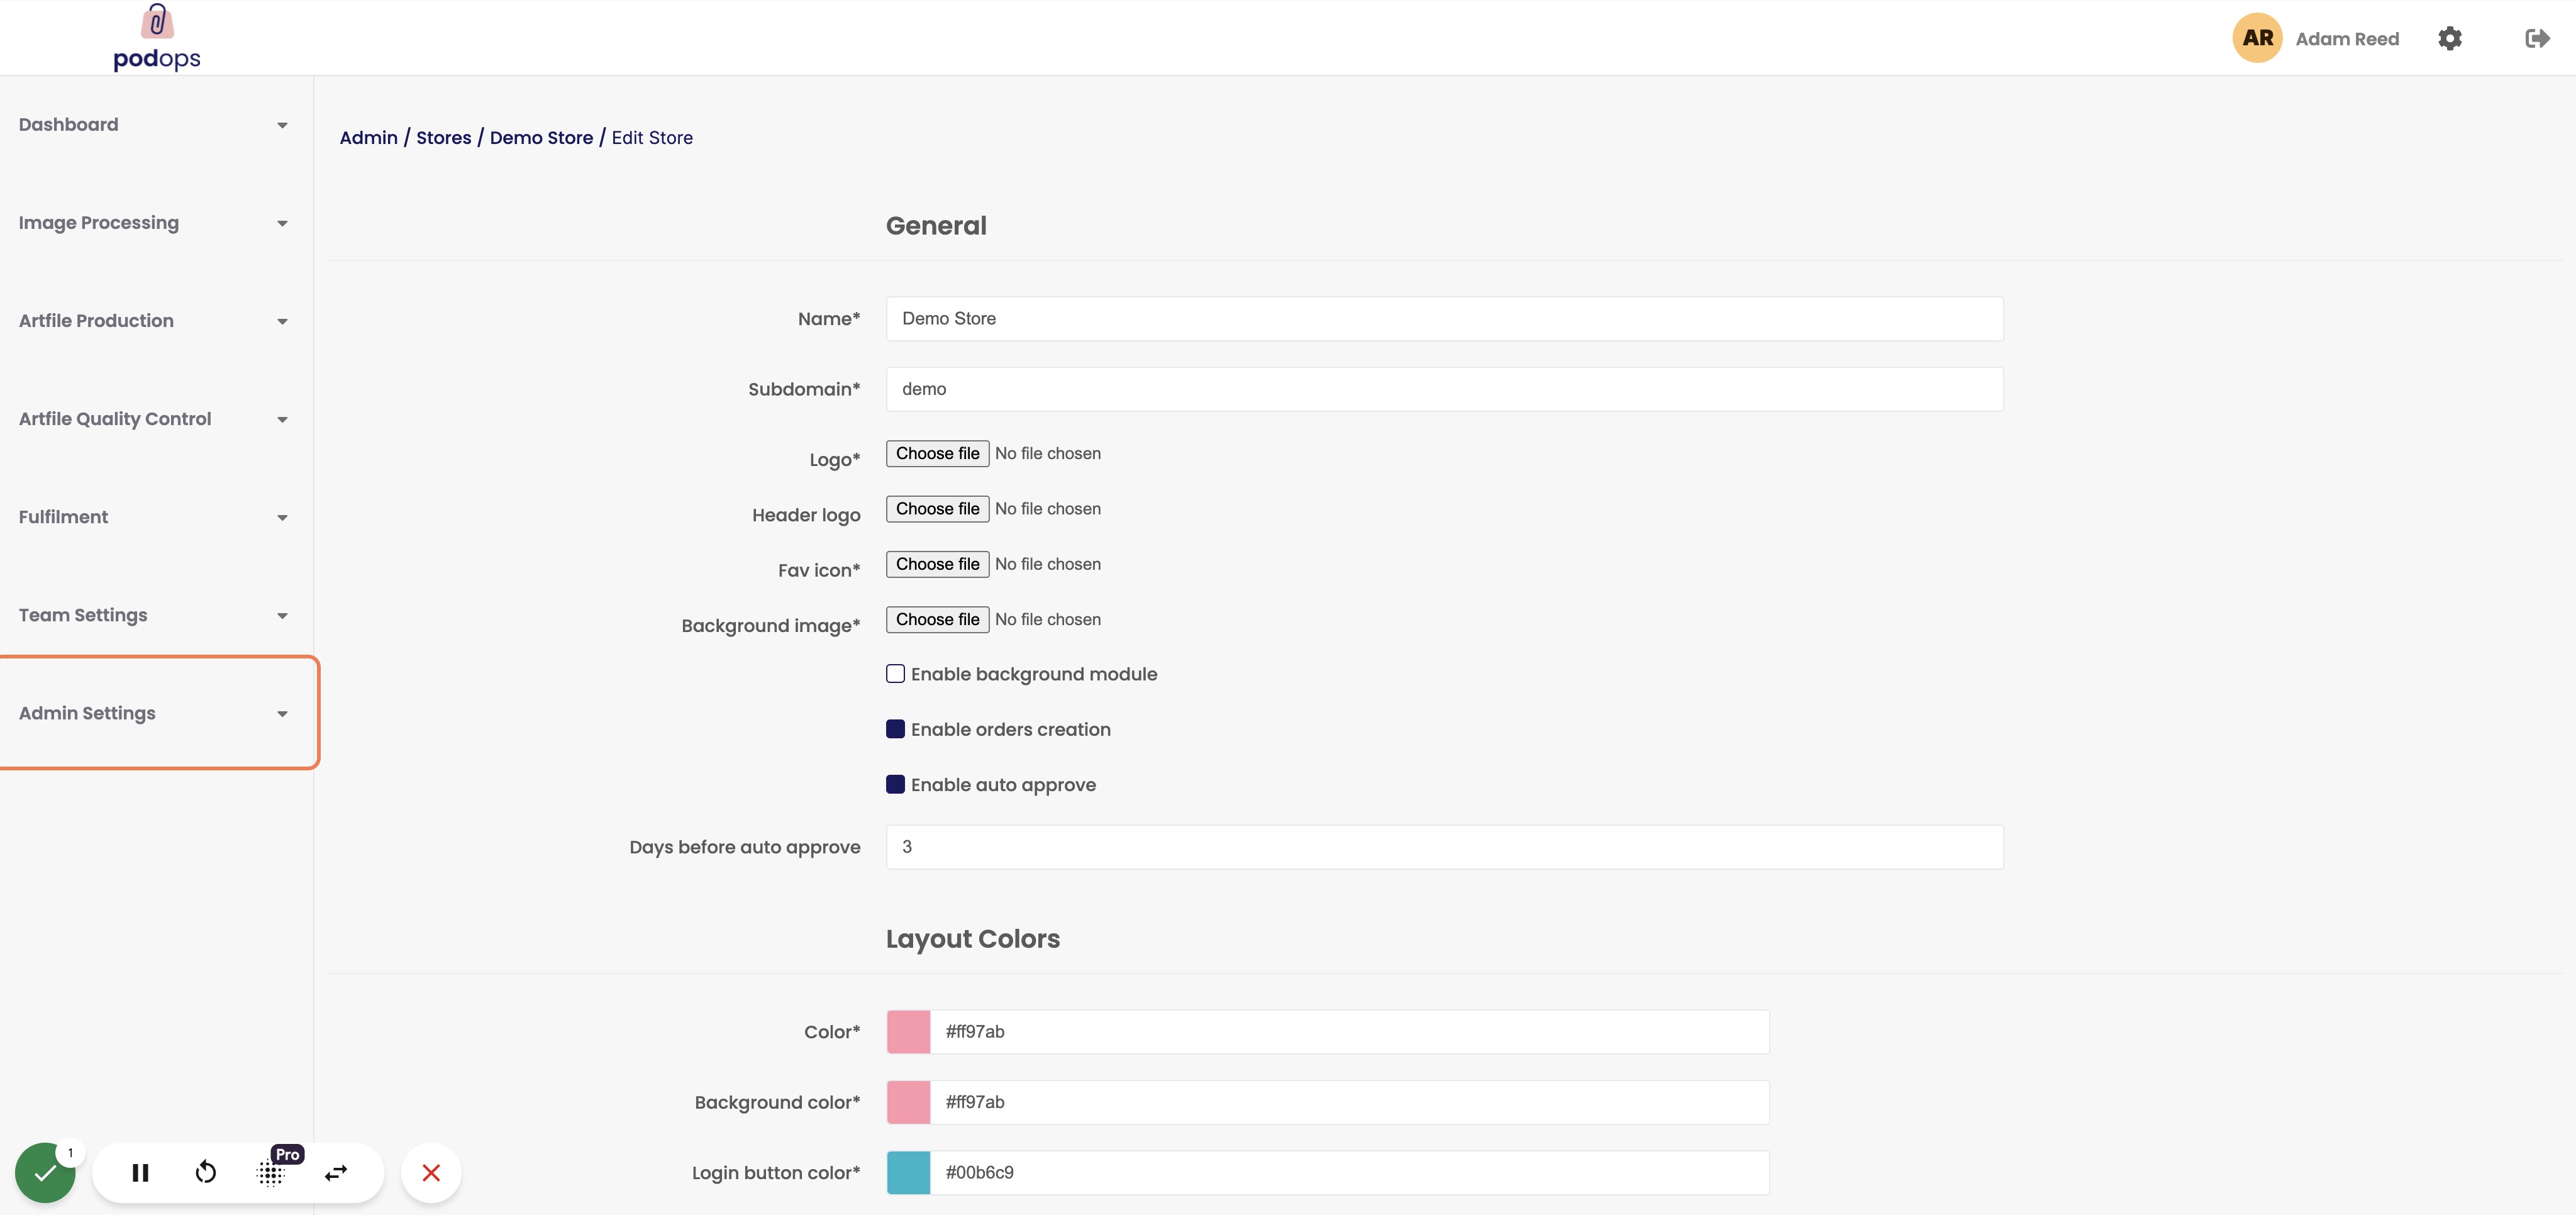Click the Login button color hex field
This screenshot has width=2576, height=1215.
tap(1349, 1172)
